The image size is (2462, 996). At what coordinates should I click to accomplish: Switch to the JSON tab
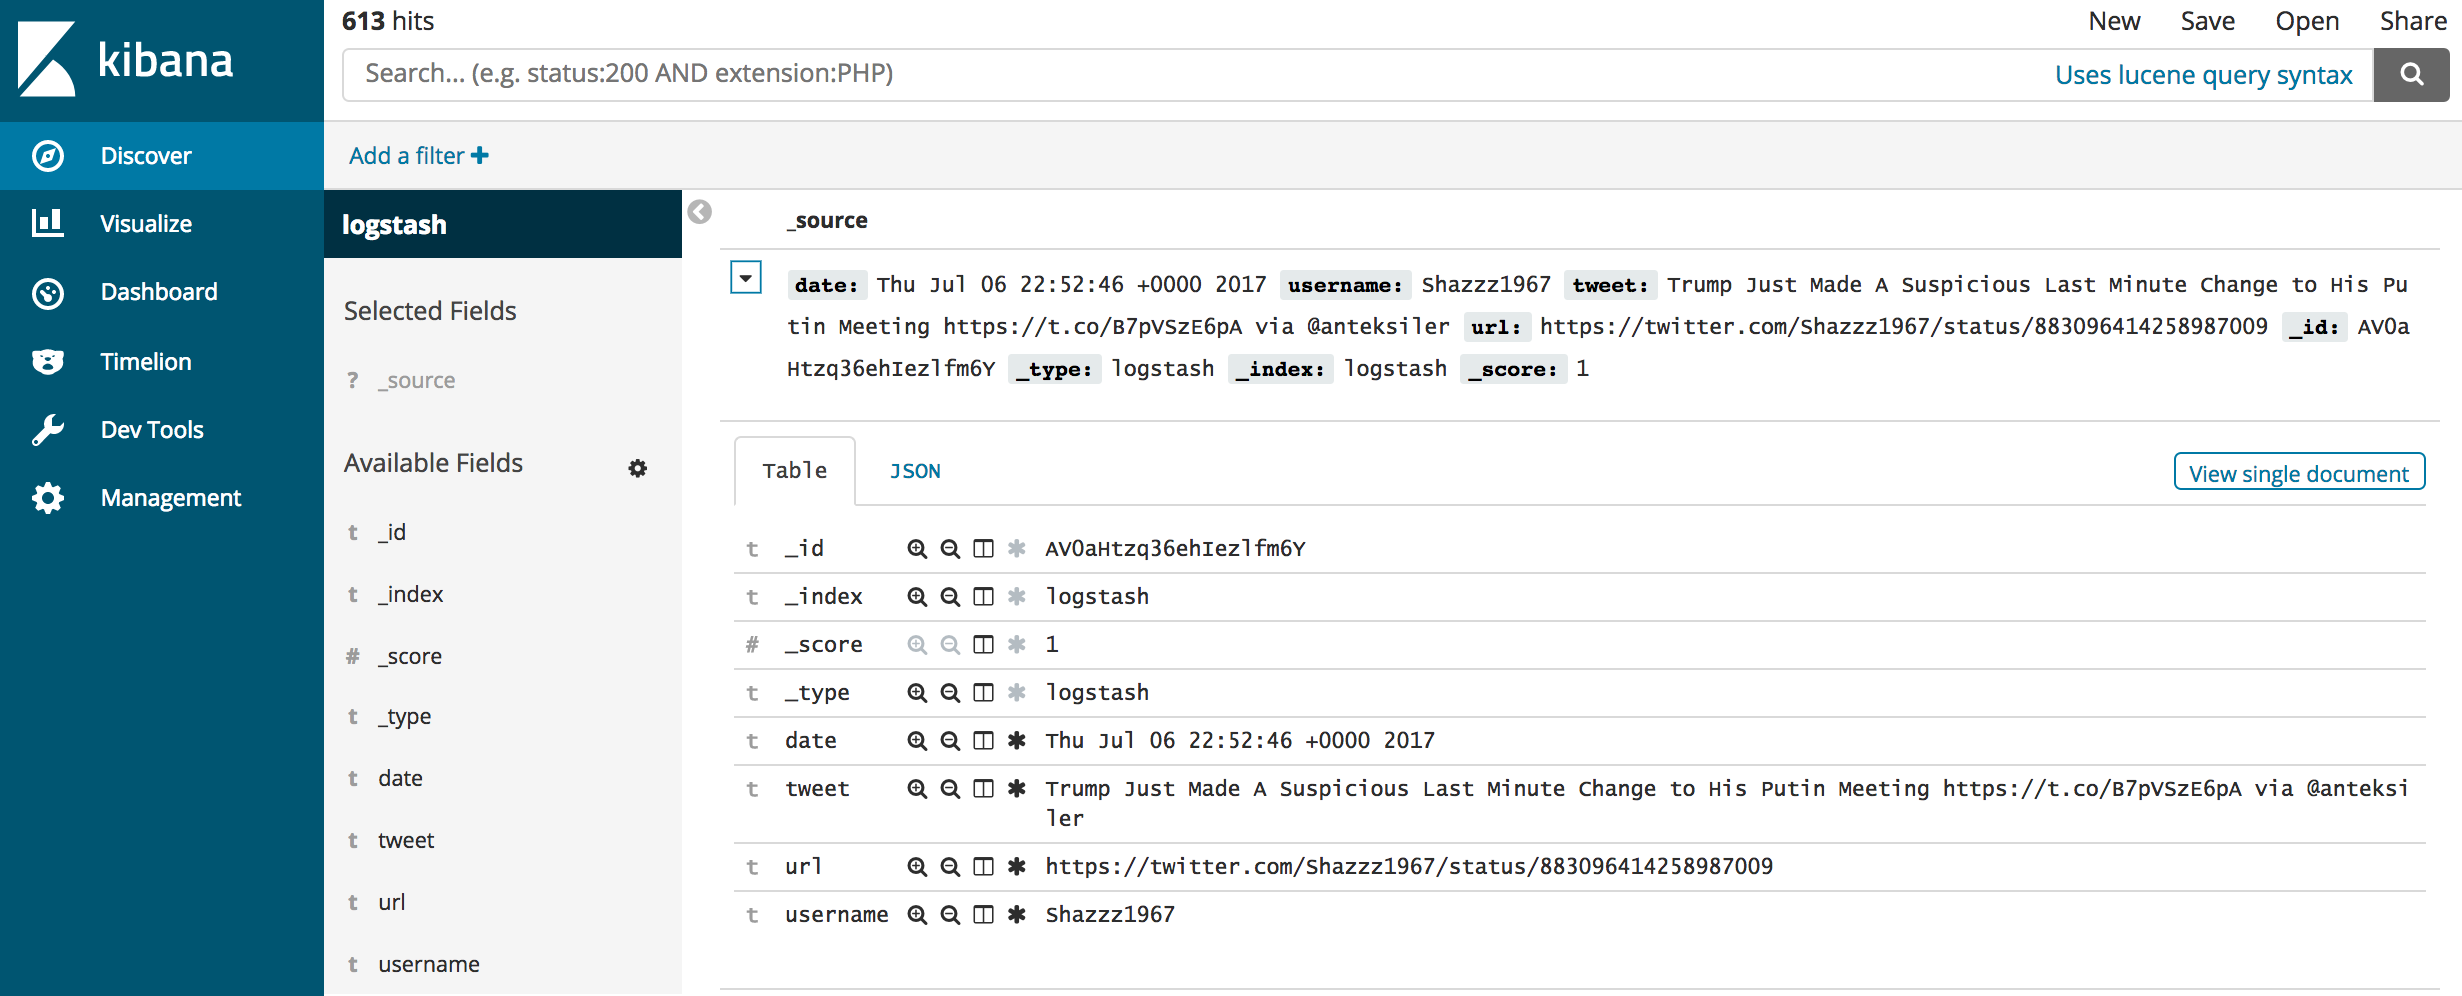914,471
